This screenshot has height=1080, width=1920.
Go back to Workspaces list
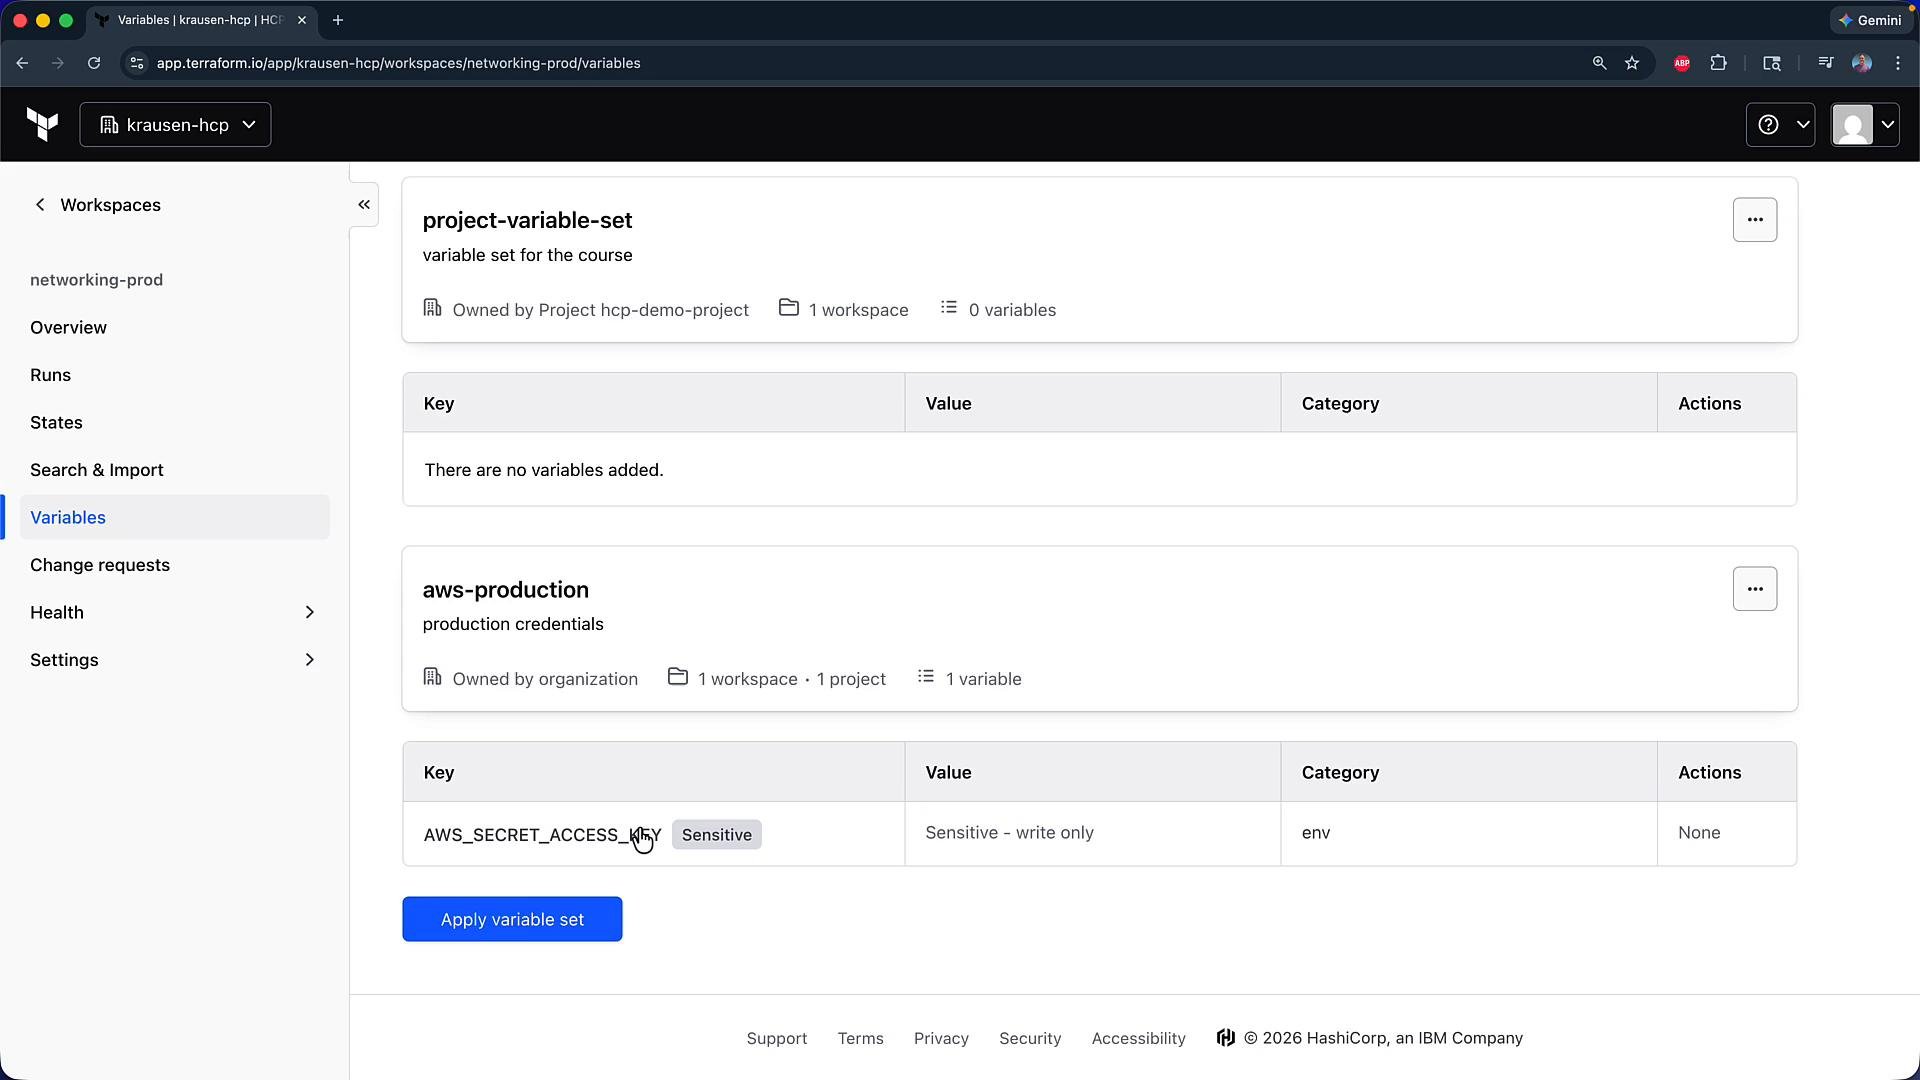96,205
